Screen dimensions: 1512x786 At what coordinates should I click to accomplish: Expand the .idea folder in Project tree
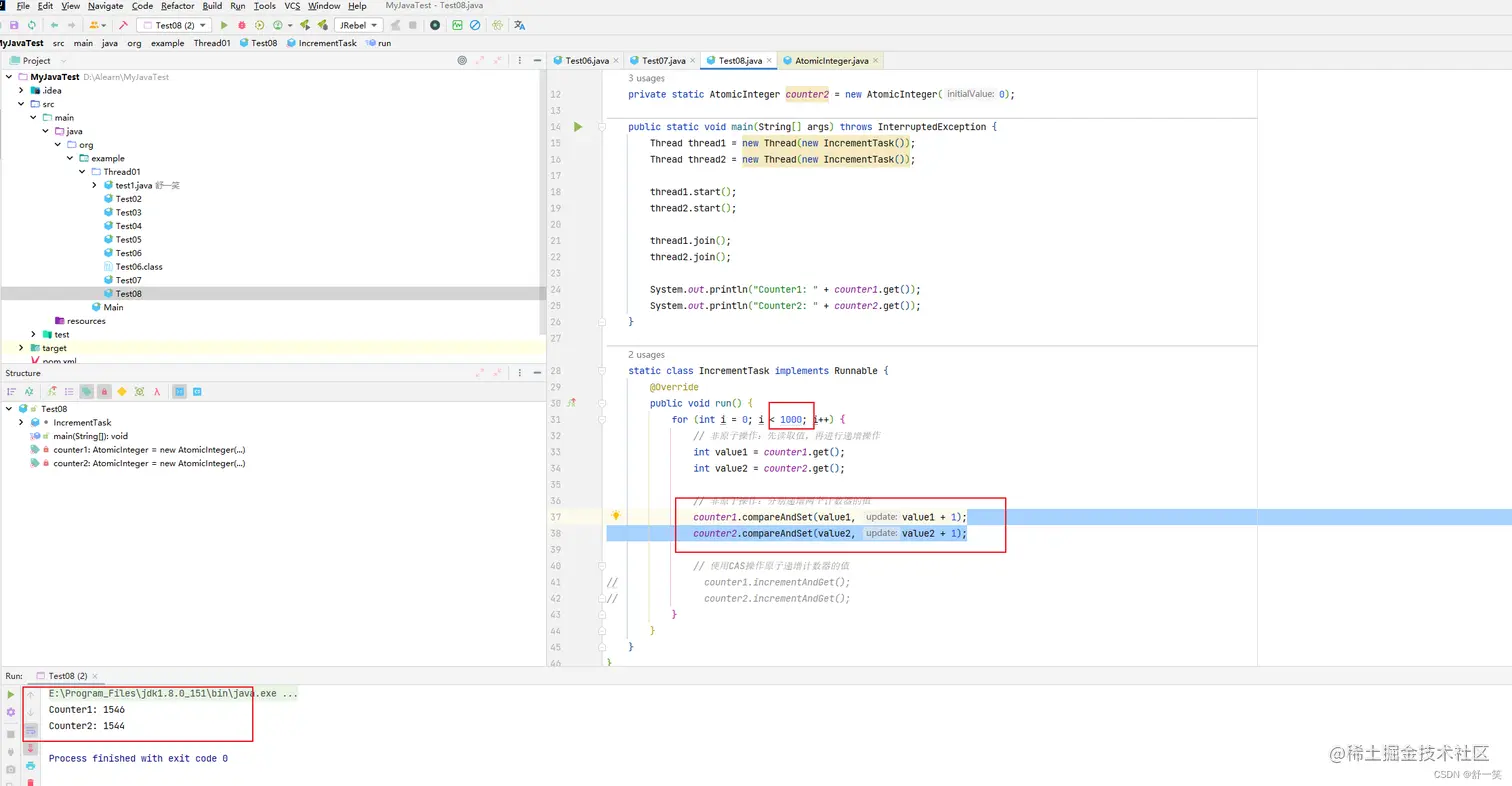pos(21,90)
